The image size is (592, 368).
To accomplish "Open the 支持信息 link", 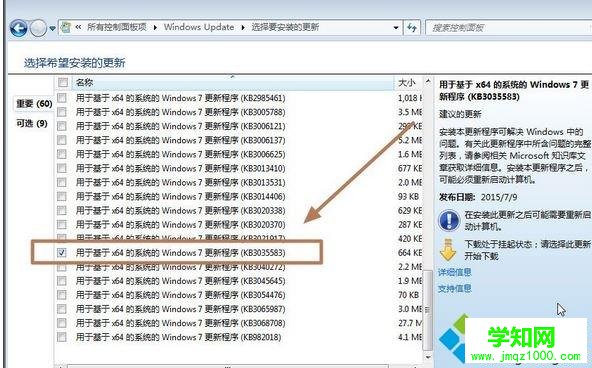I will click(454, 289).
